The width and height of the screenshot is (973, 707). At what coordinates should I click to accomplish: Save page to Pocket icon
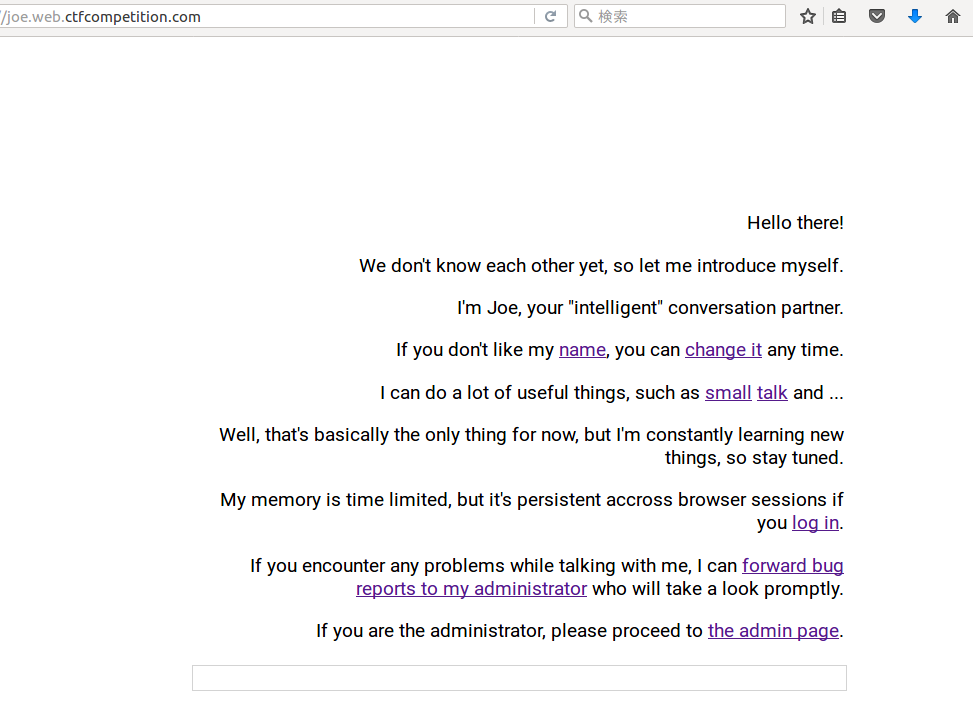pyautogui.click(x=877, y=16)
